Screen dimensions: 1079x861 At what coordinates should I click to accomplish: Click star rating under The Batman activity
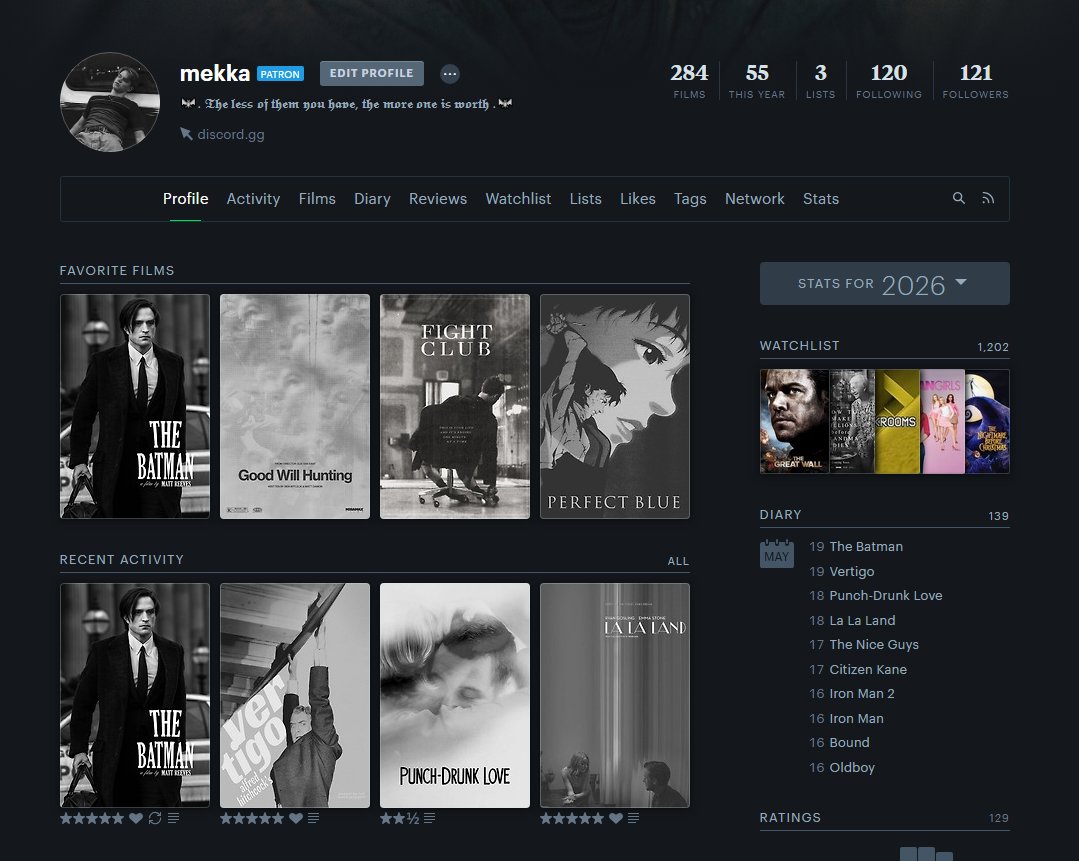tap(92, 818)
